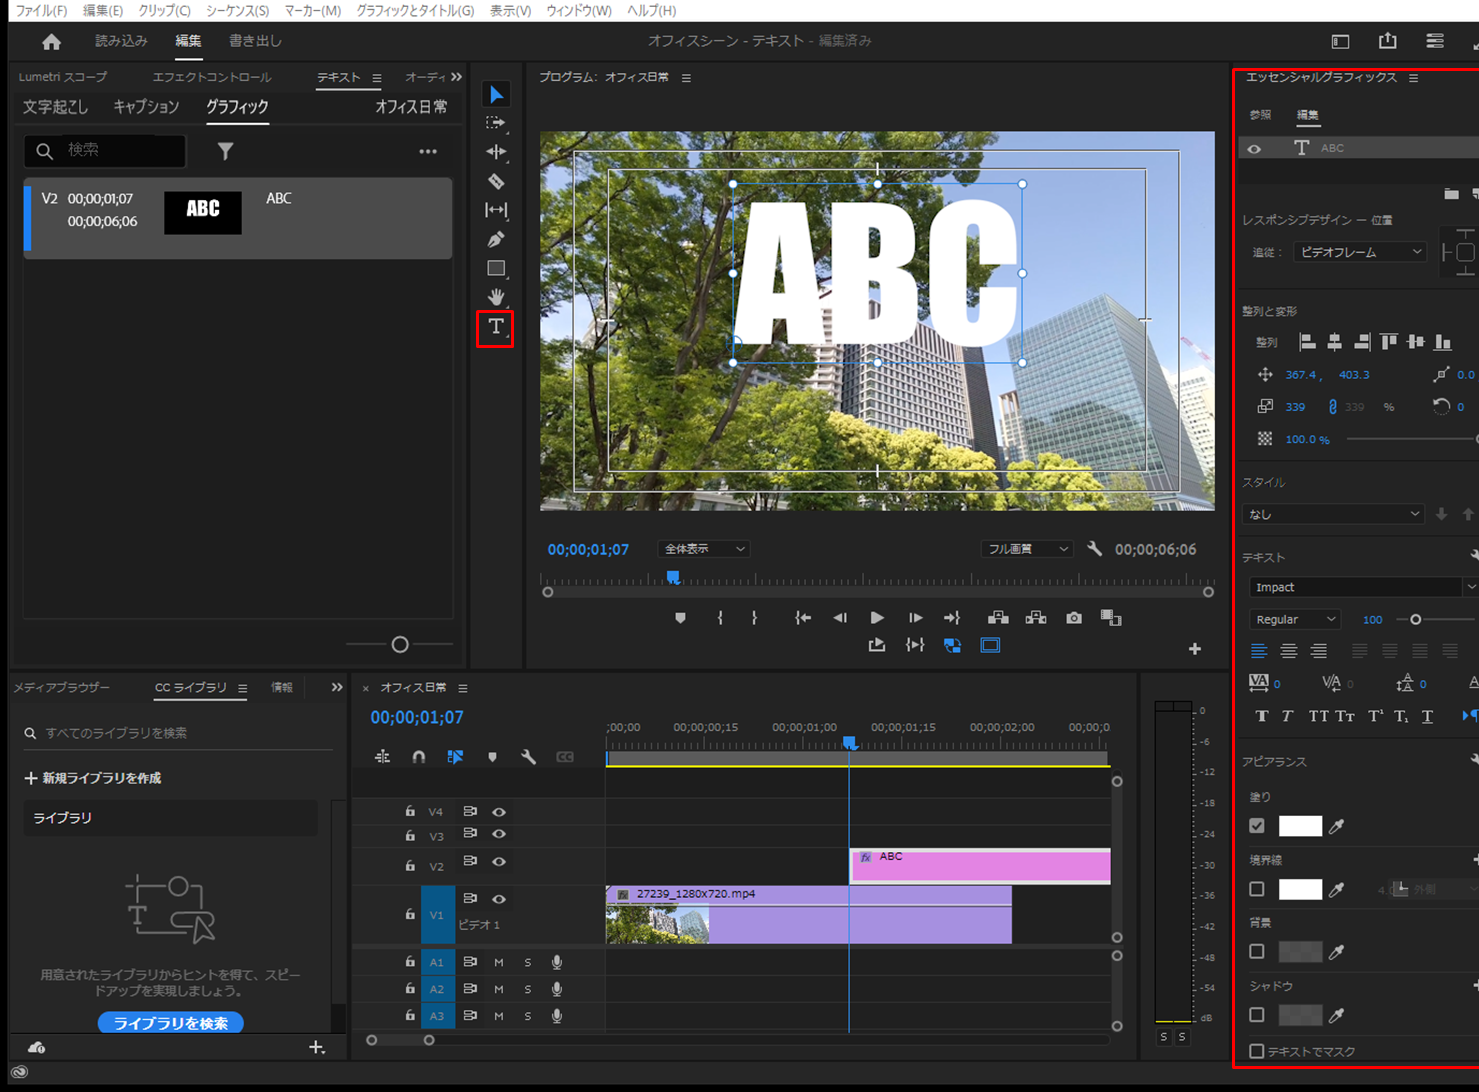Click the white fill color swatch
The width and height of the screenshot is (1479, 1092).
tap(1300, 826)
